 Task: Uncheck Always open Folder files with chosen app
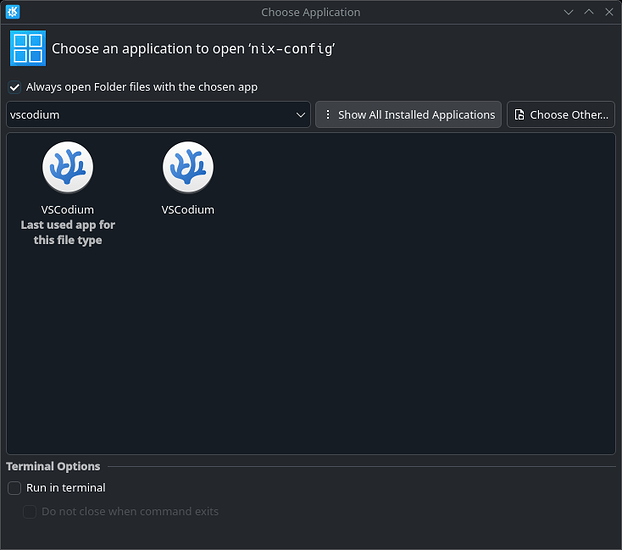click(14, 87)
